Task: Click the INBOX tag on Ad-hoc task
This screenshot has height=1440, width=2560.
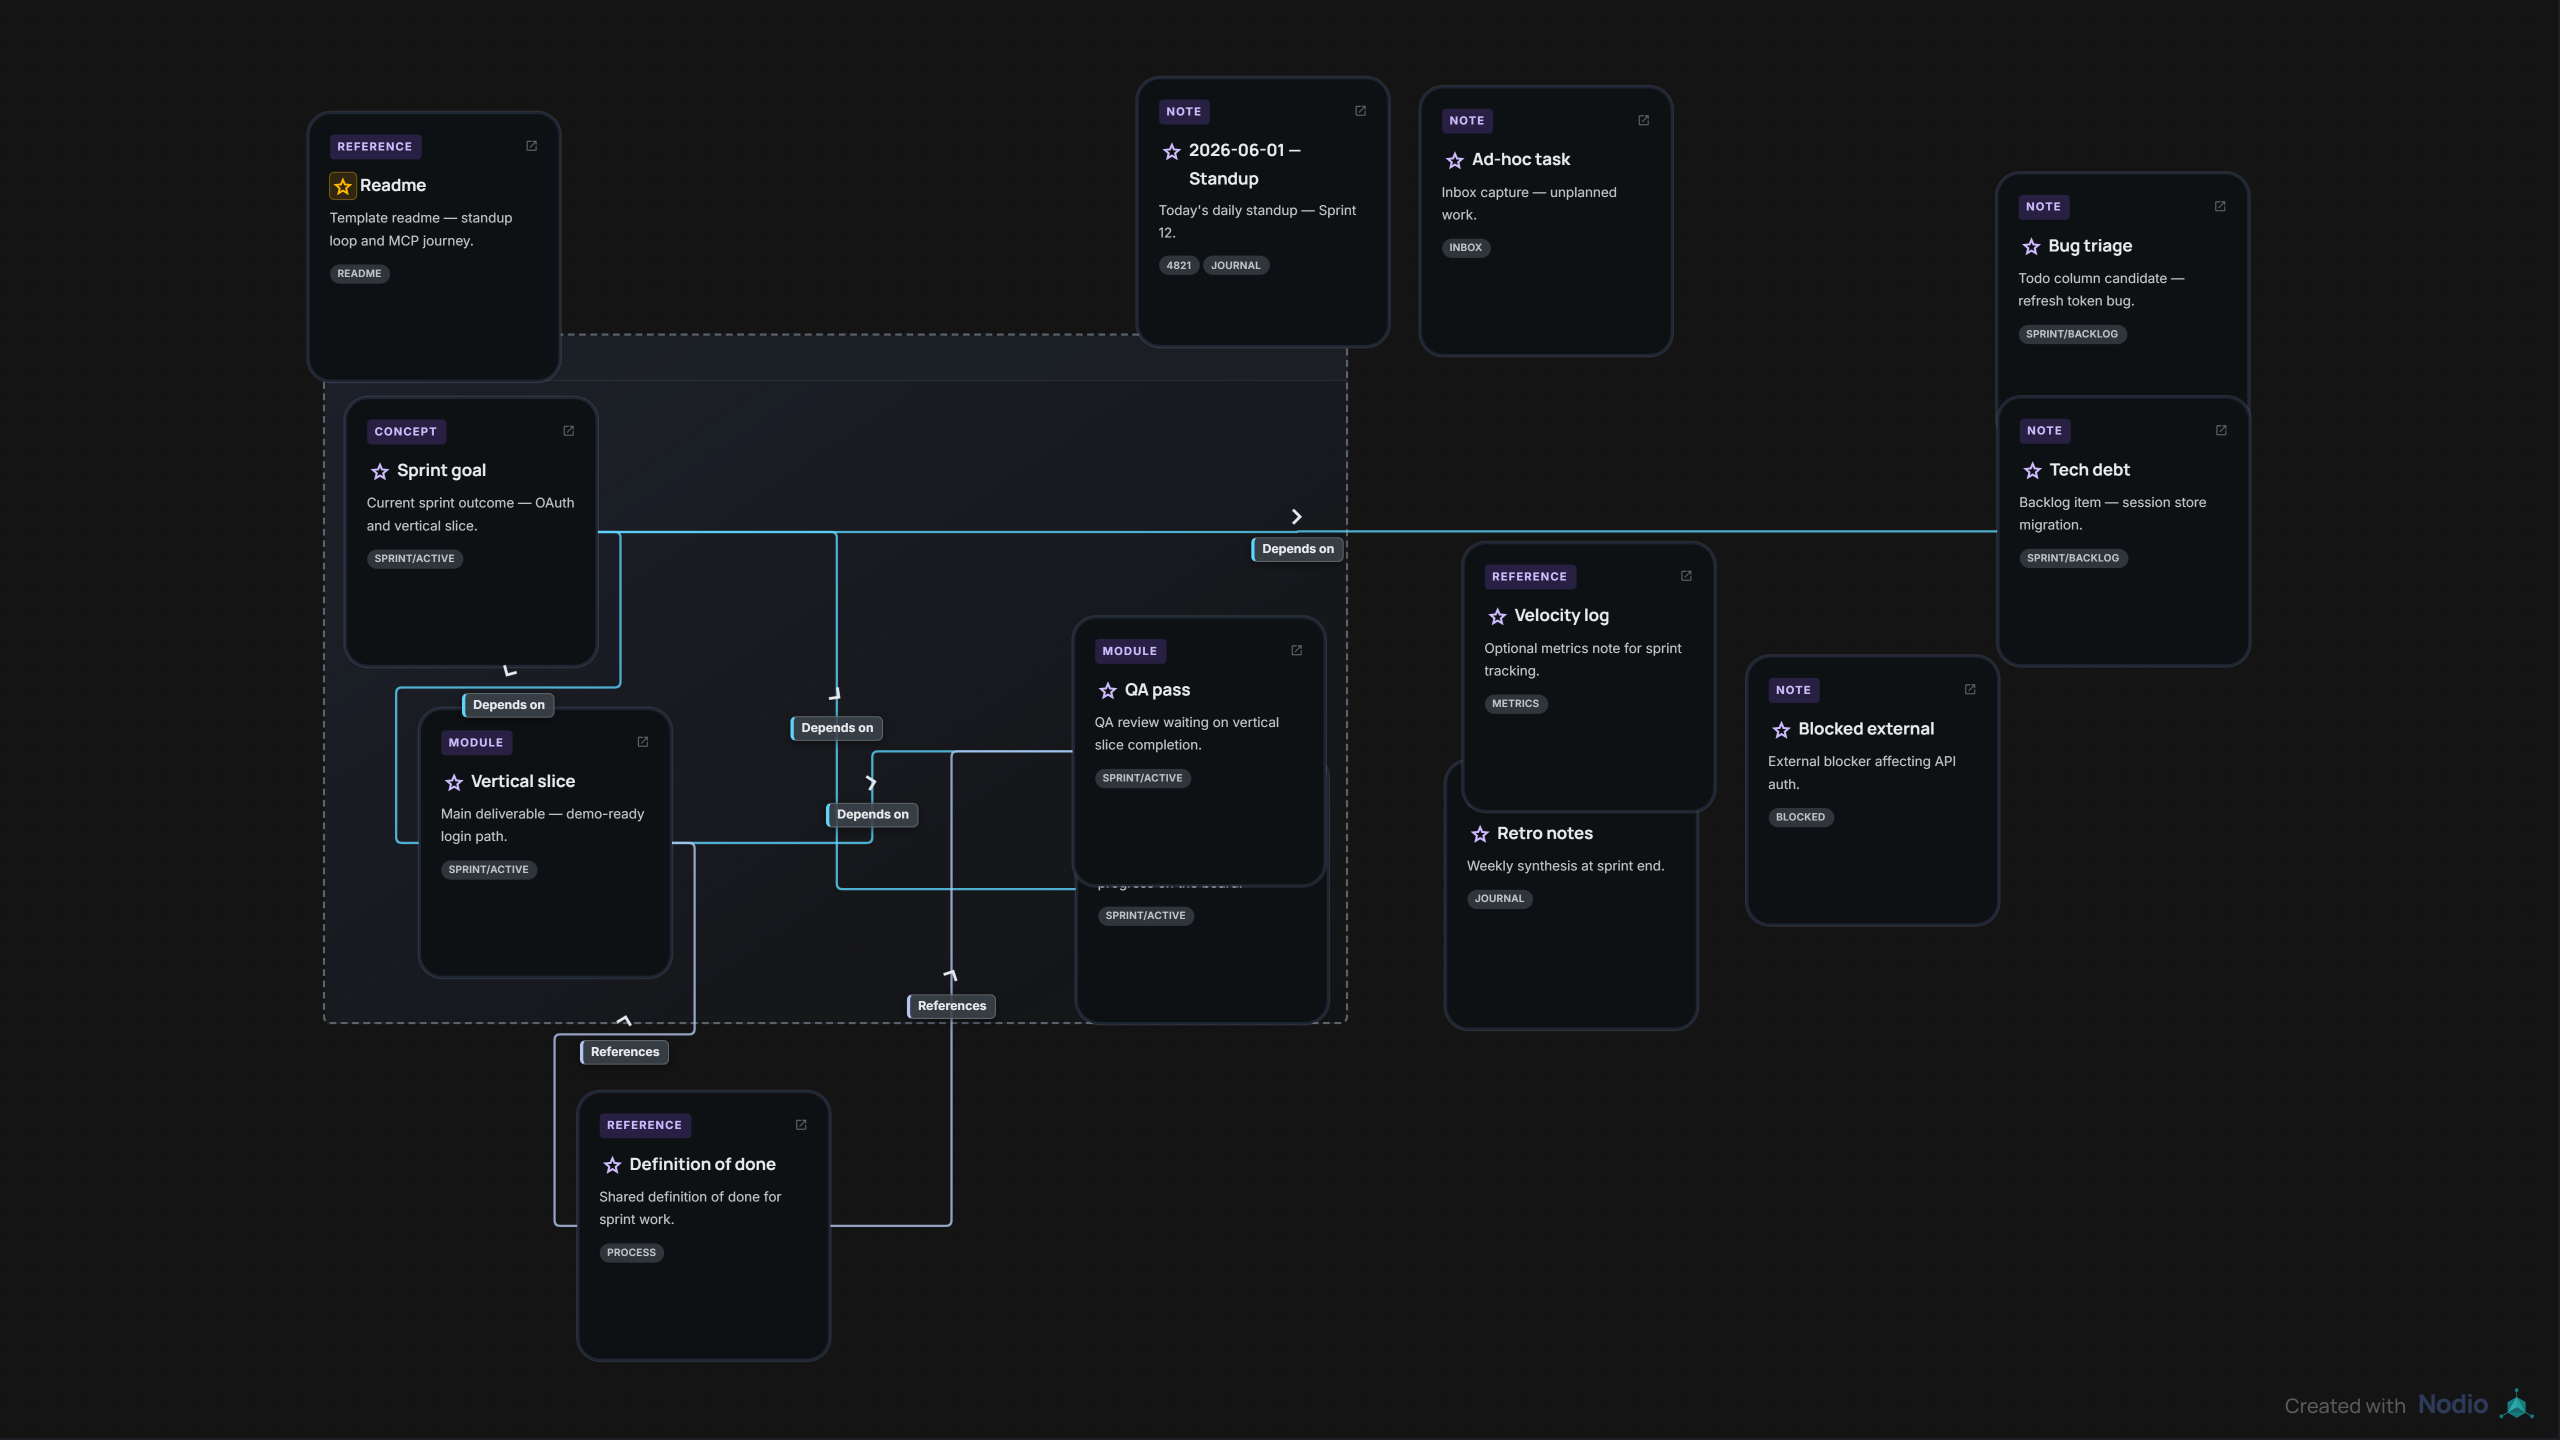Action: [1466, 248]
